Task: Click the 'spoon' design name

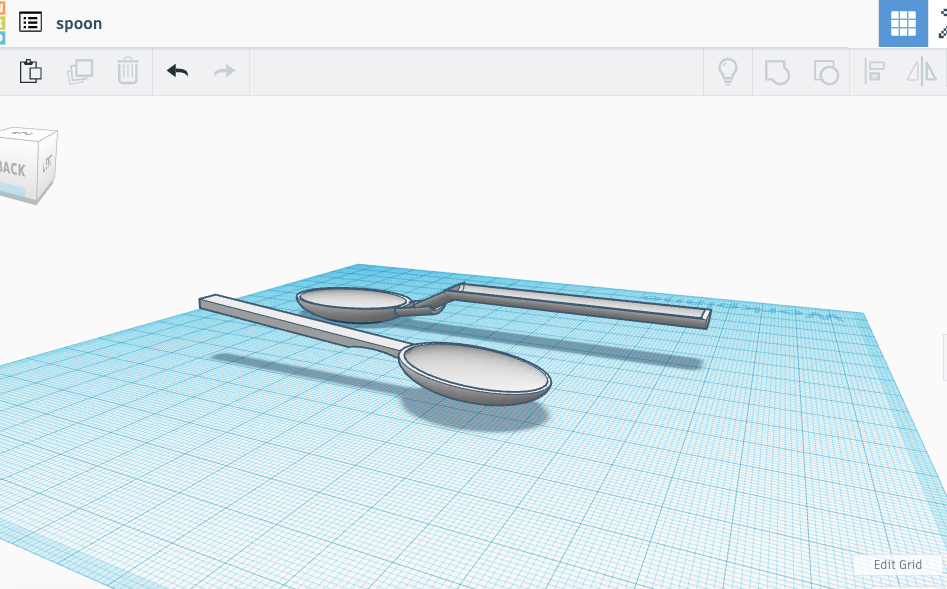Action: click(79, 23)
